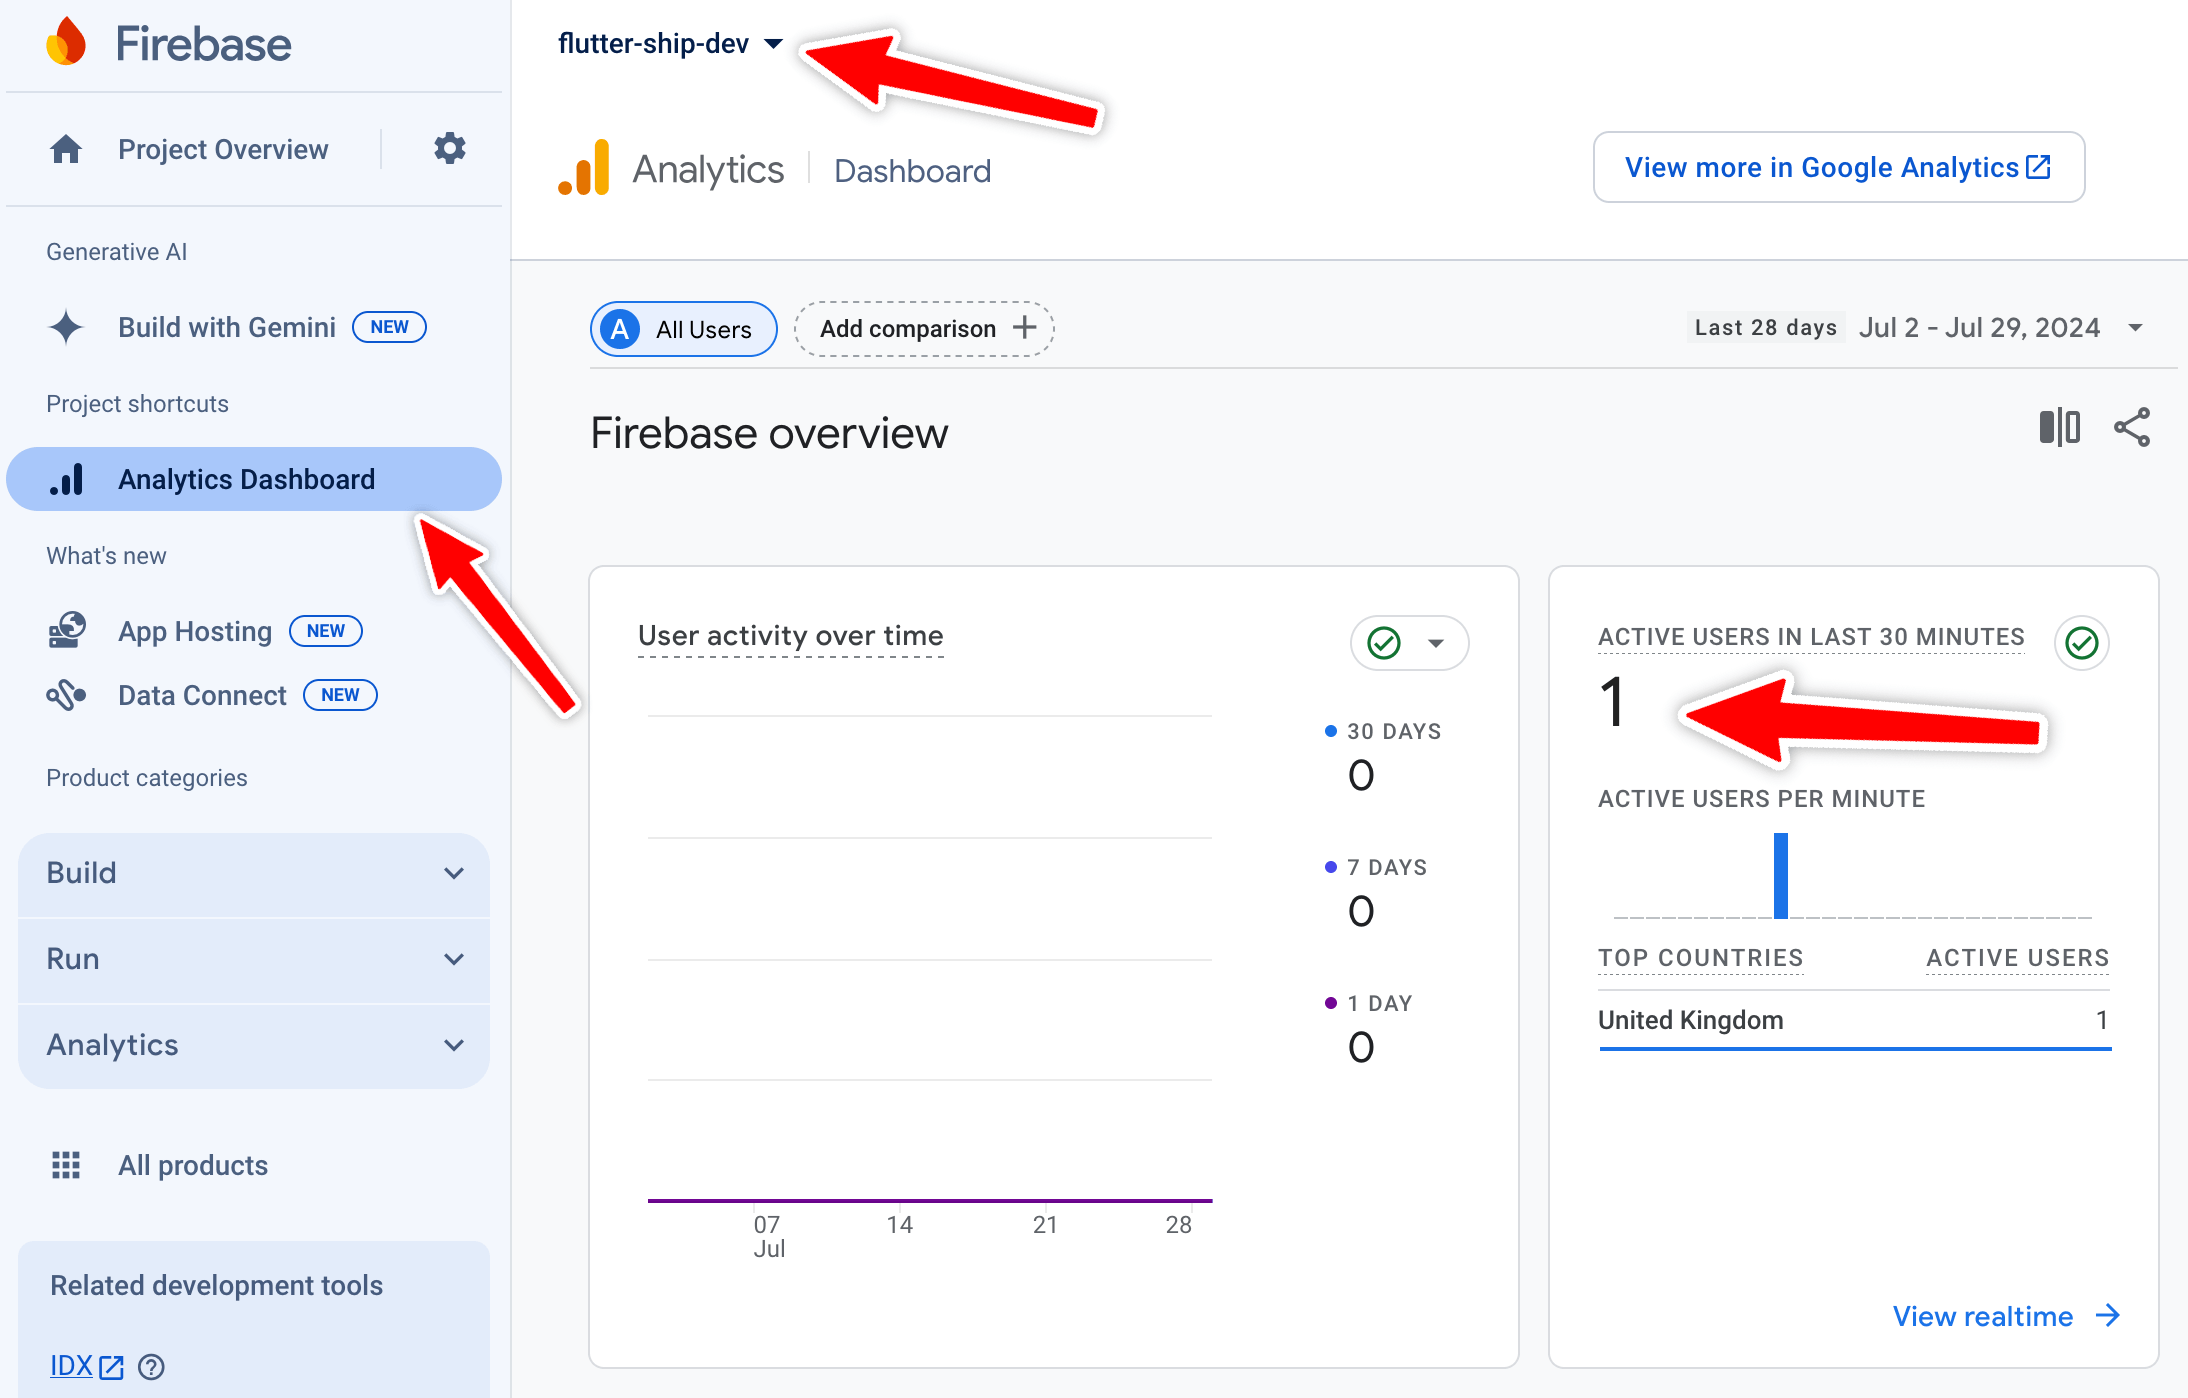Open the All products grid
The image size is (2188, 1398).
[160, 1165]
